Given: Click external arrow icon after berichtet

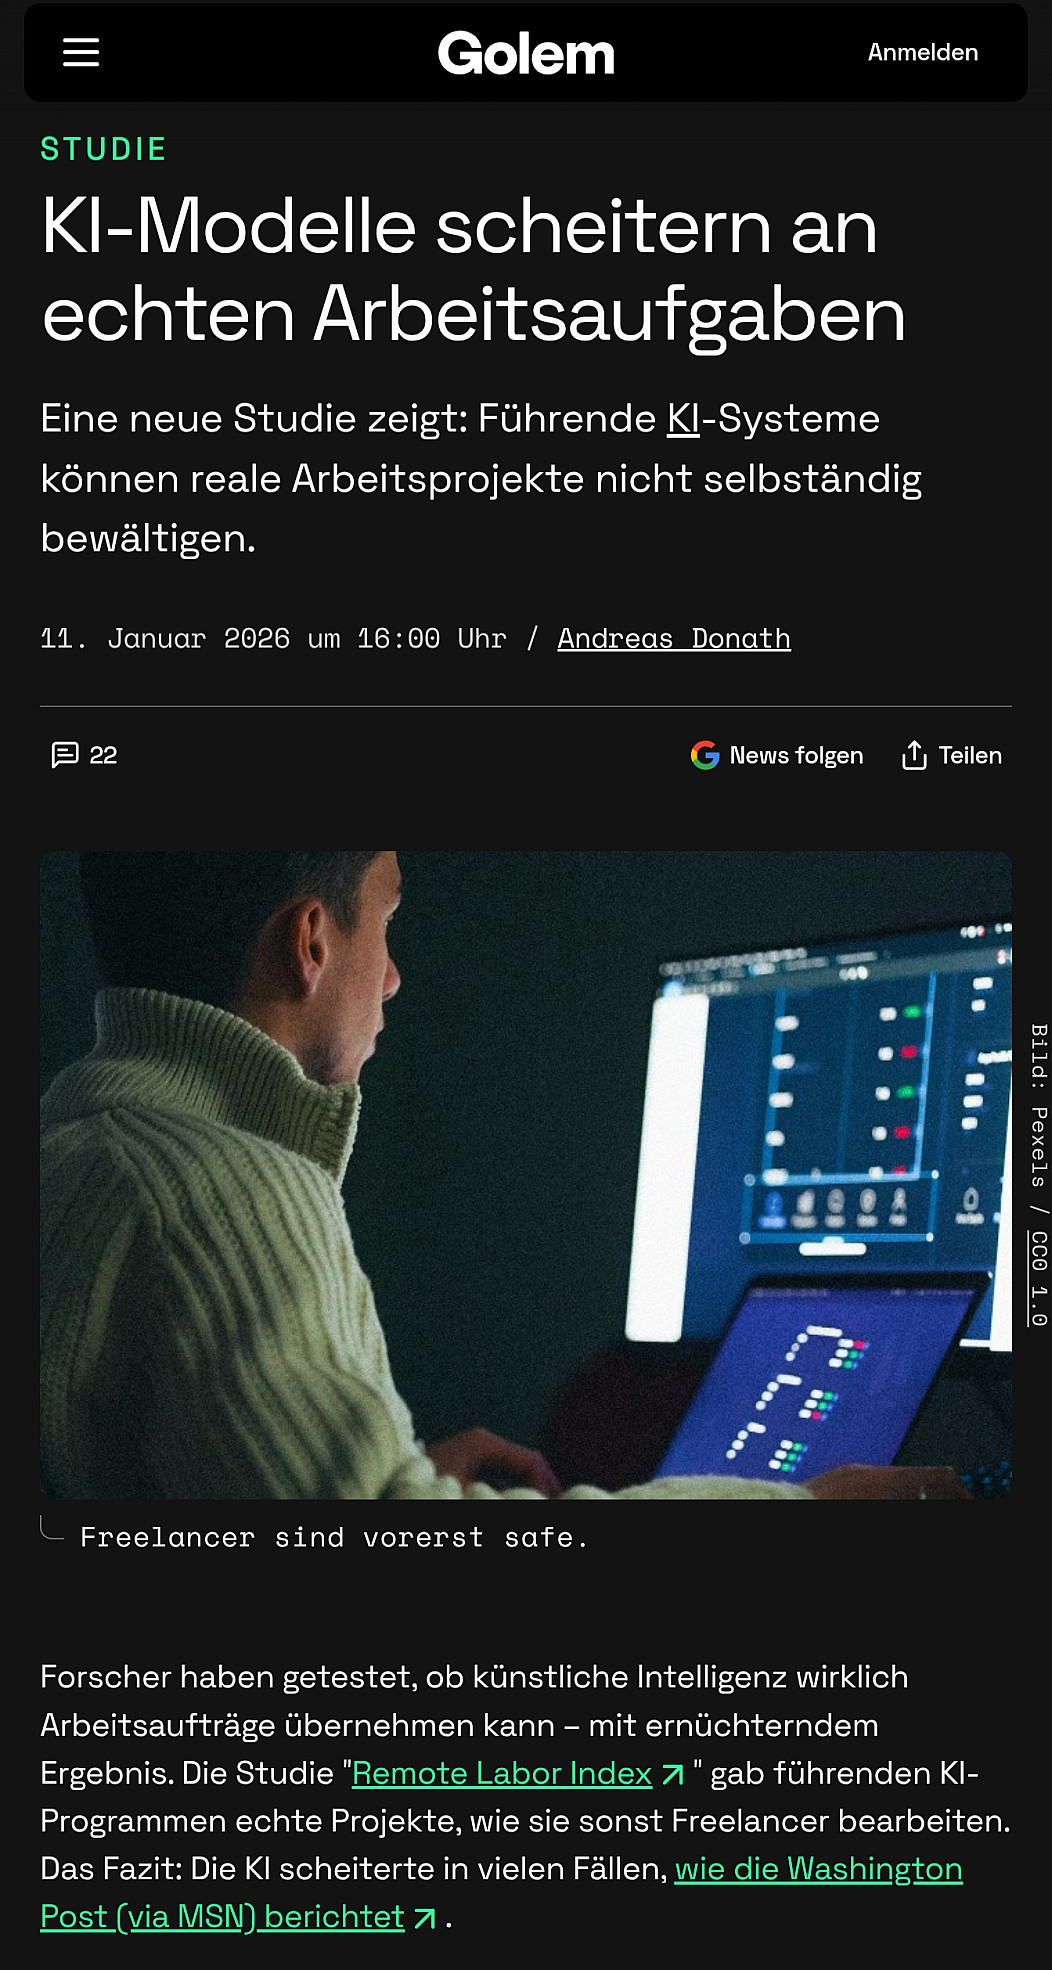Looking at the screenshot, I should click(x=425, y=1918).
